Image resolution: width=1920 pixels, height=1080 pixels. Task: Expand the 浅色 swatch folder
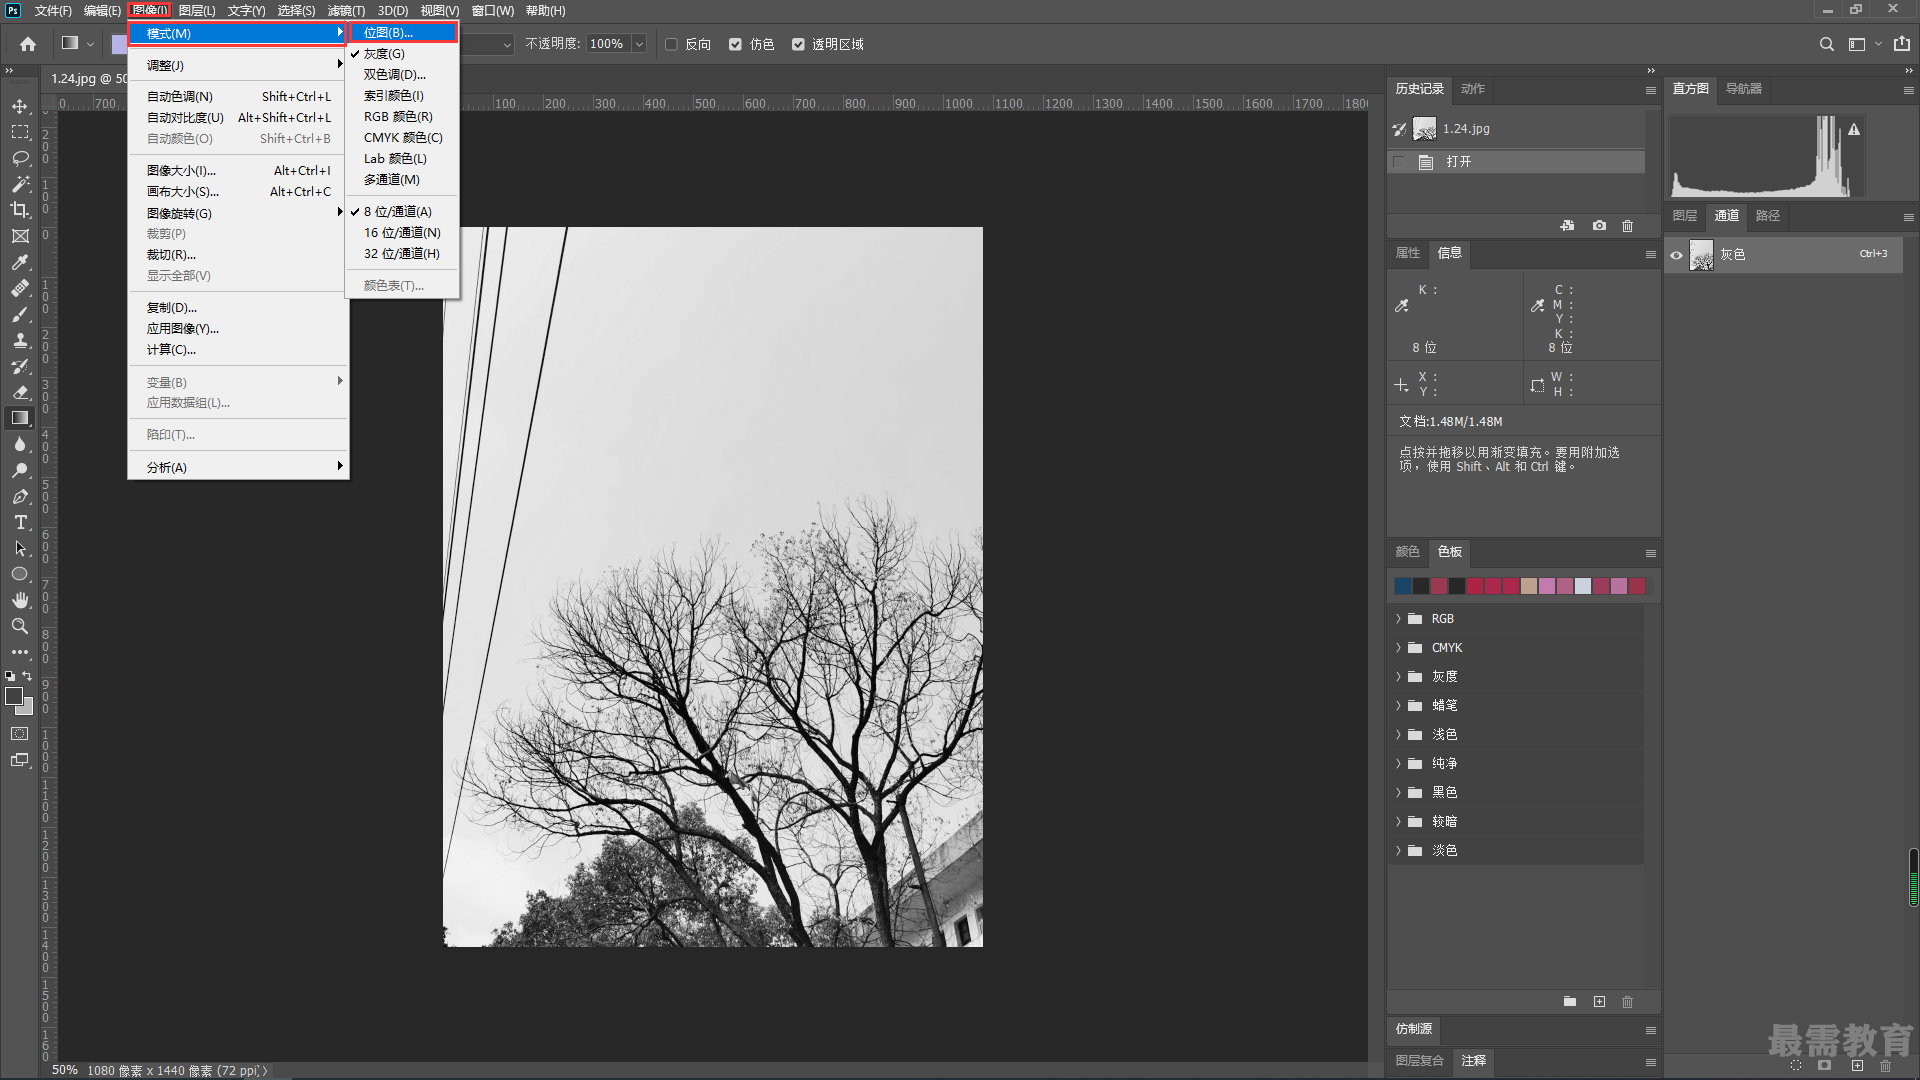pyautogui.click(x=1398, y=735)
